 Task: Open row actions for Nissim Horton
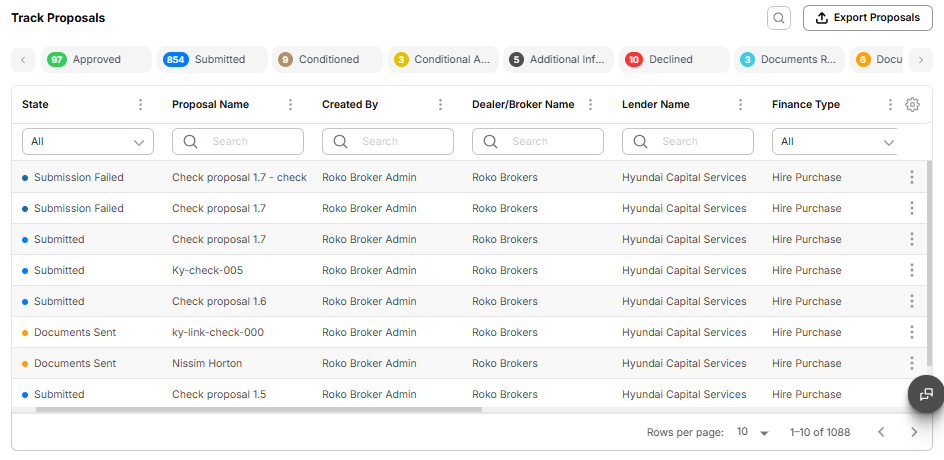tap(912, 363)
